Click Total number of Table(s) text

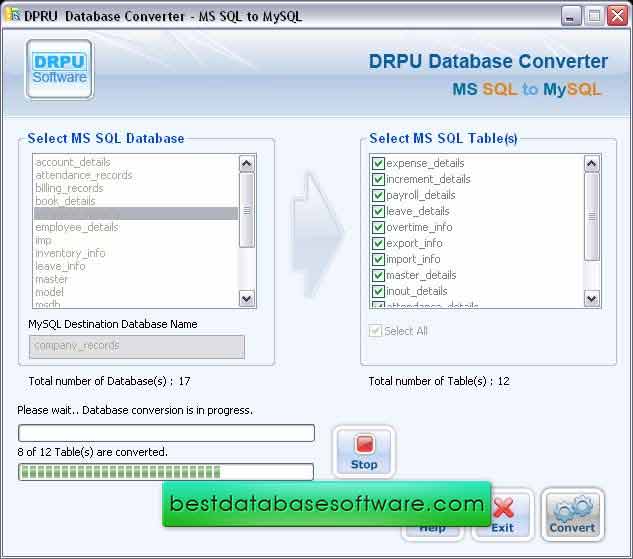click(439, 381)
